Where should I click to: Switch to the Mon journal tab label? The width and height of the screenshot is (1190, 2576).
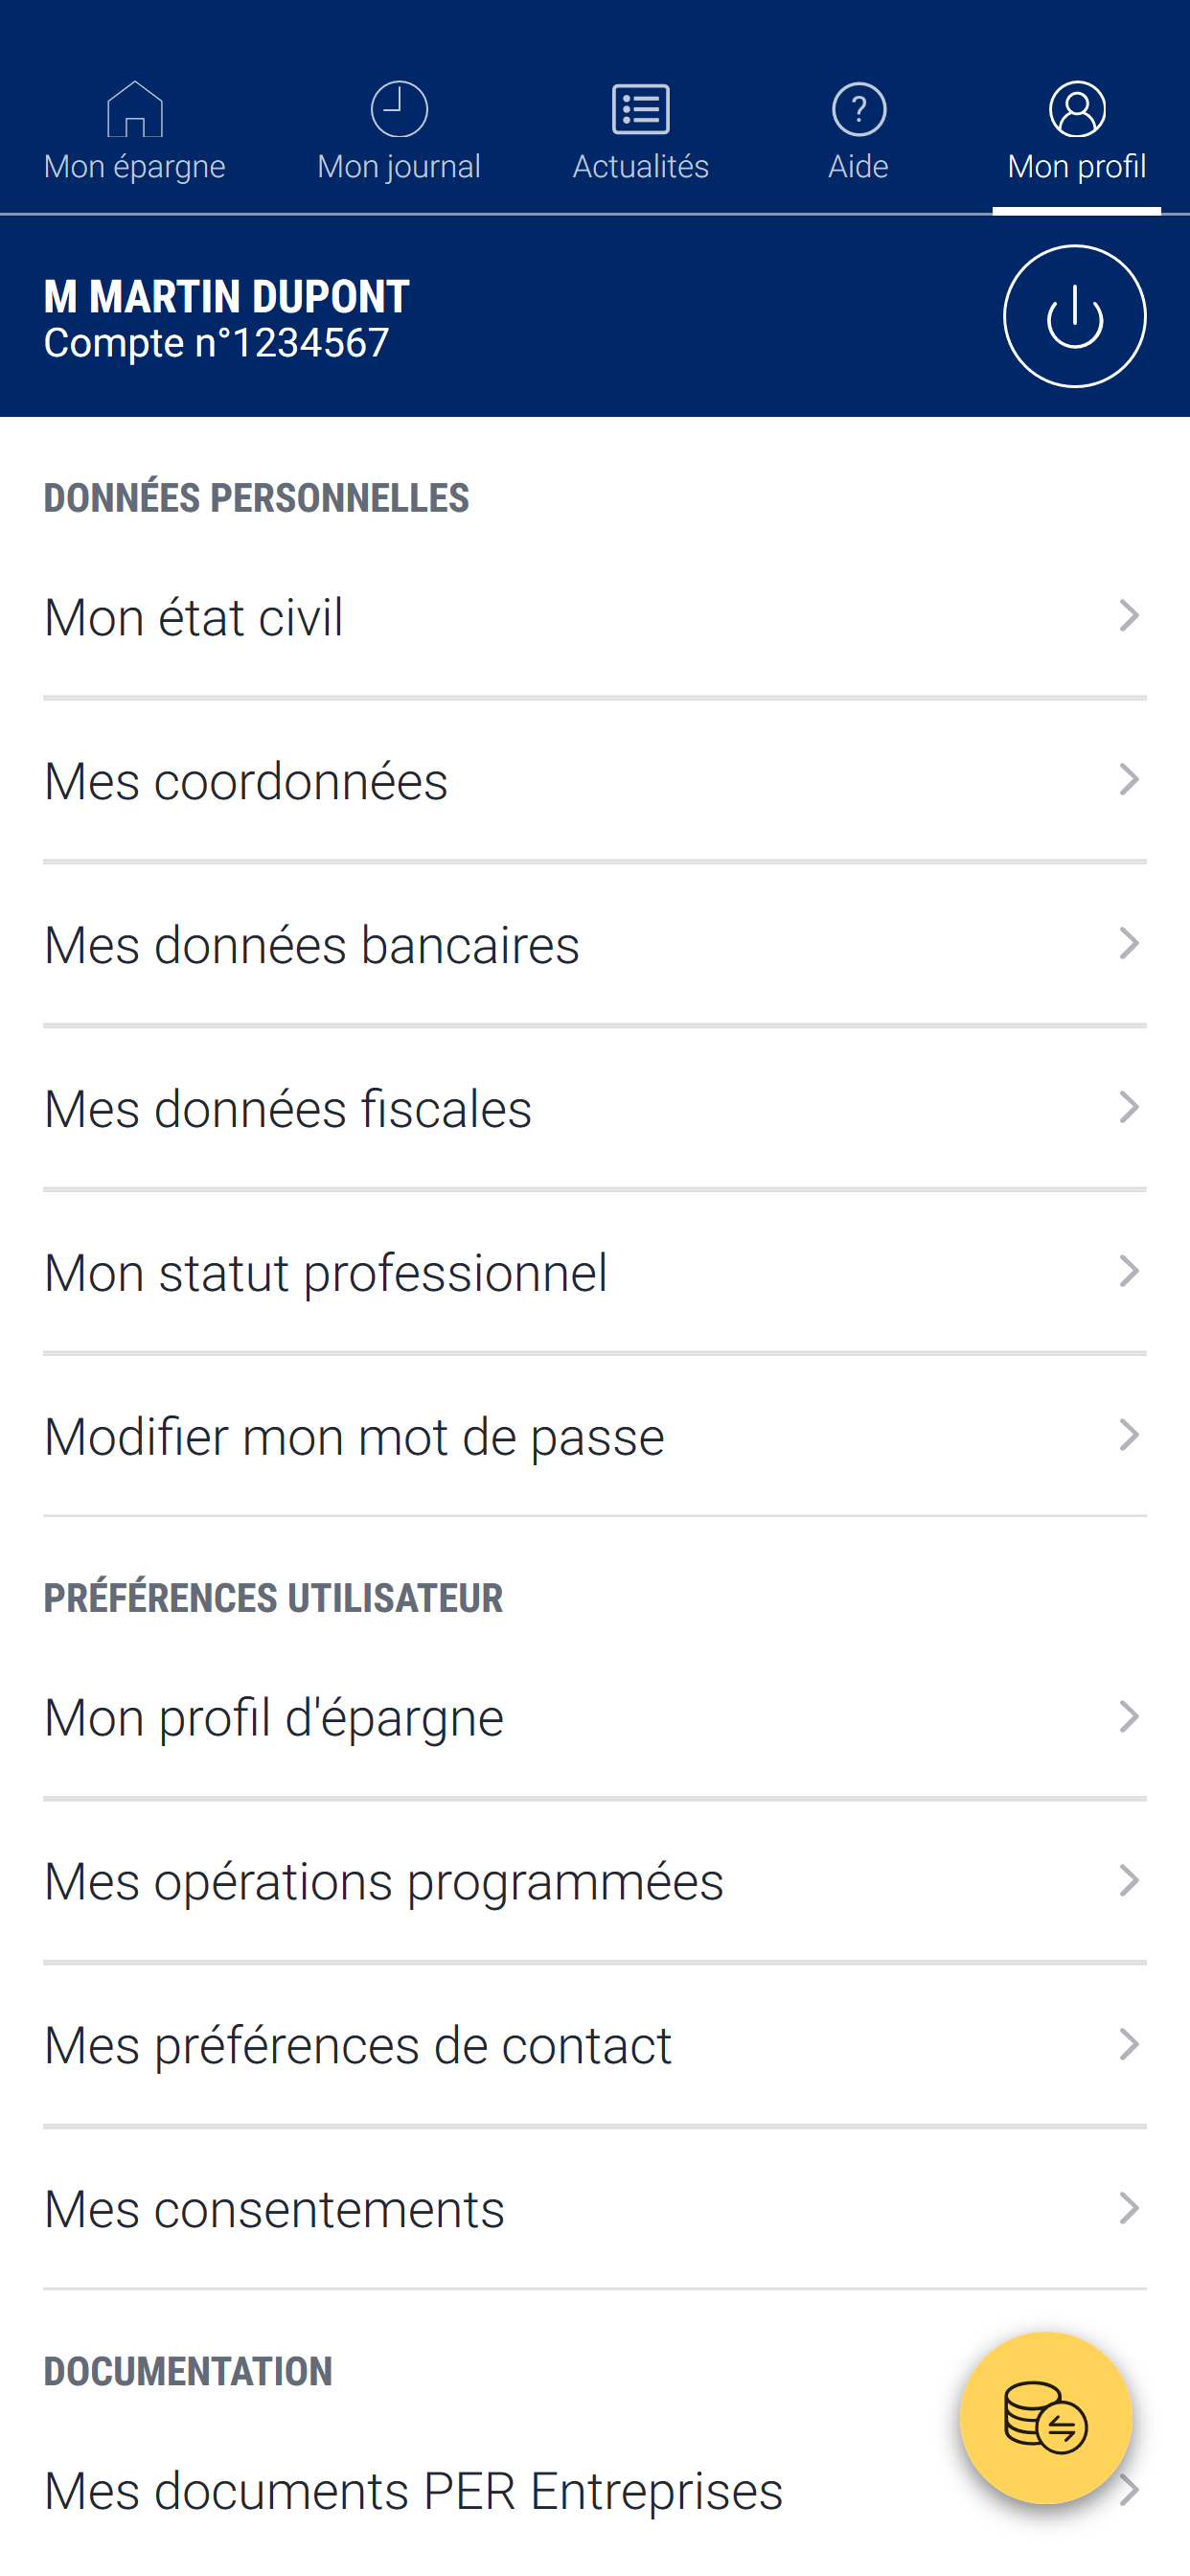tap(399, 166)
